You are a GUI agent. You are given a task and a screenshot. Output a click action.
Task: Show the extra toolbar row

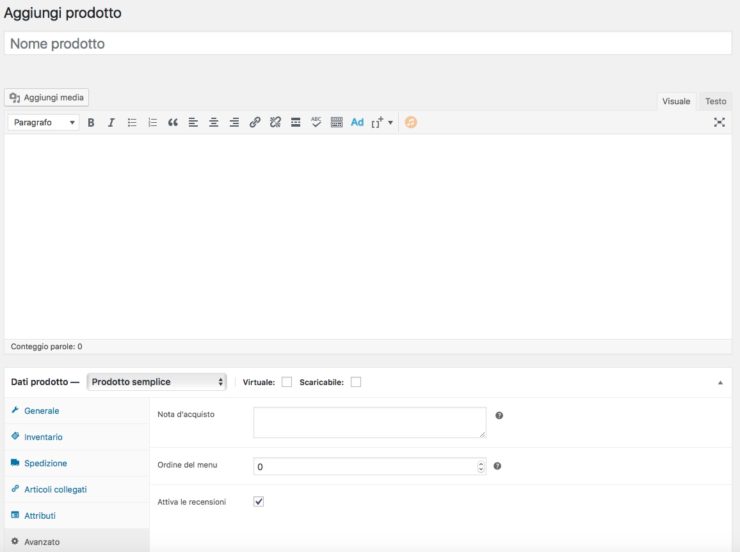(x=336, y=123)
